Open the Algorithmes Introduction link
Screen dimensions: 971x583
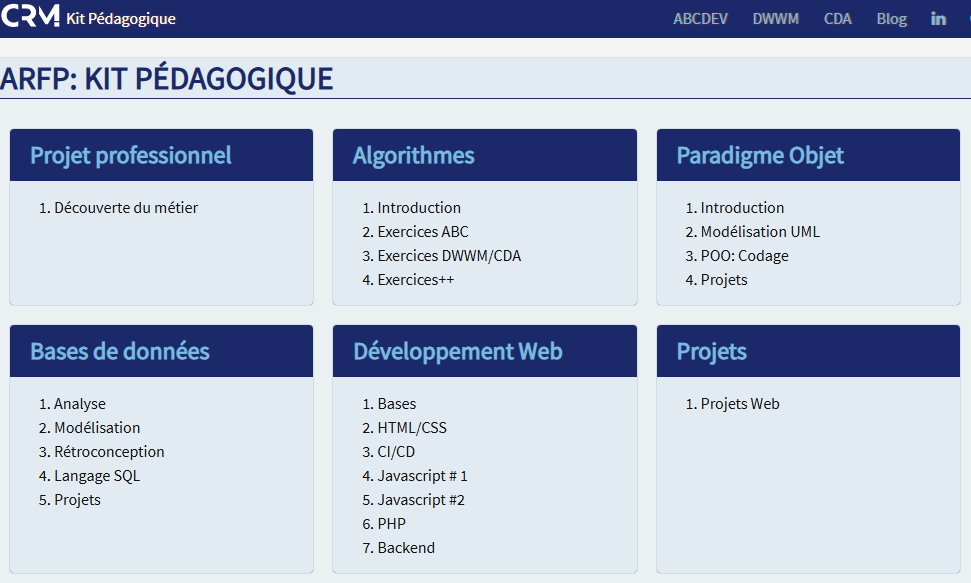point(418,207)
